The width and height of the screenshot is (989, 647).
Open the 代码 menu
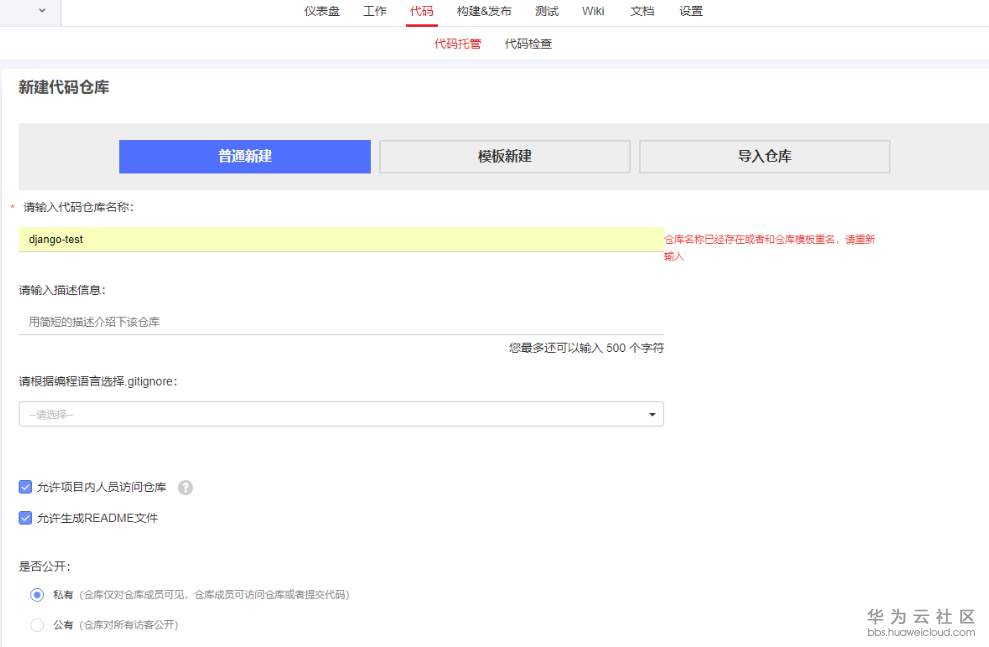coord(421,11)
